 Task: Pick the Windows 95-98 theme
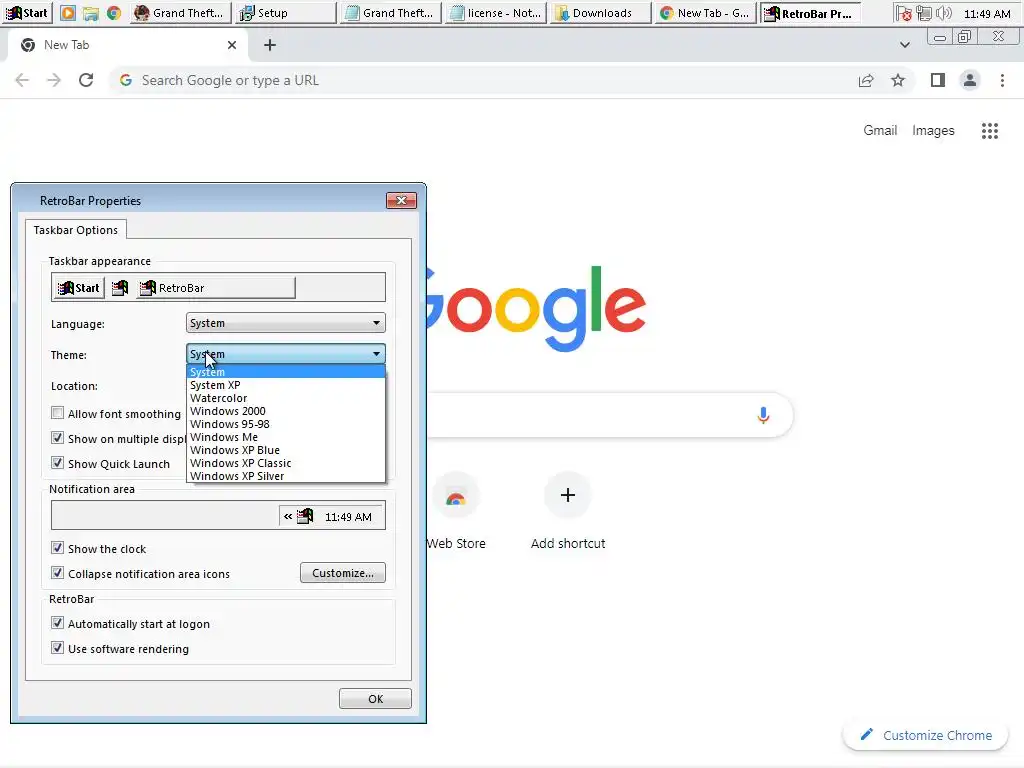[x=285, y=424]
